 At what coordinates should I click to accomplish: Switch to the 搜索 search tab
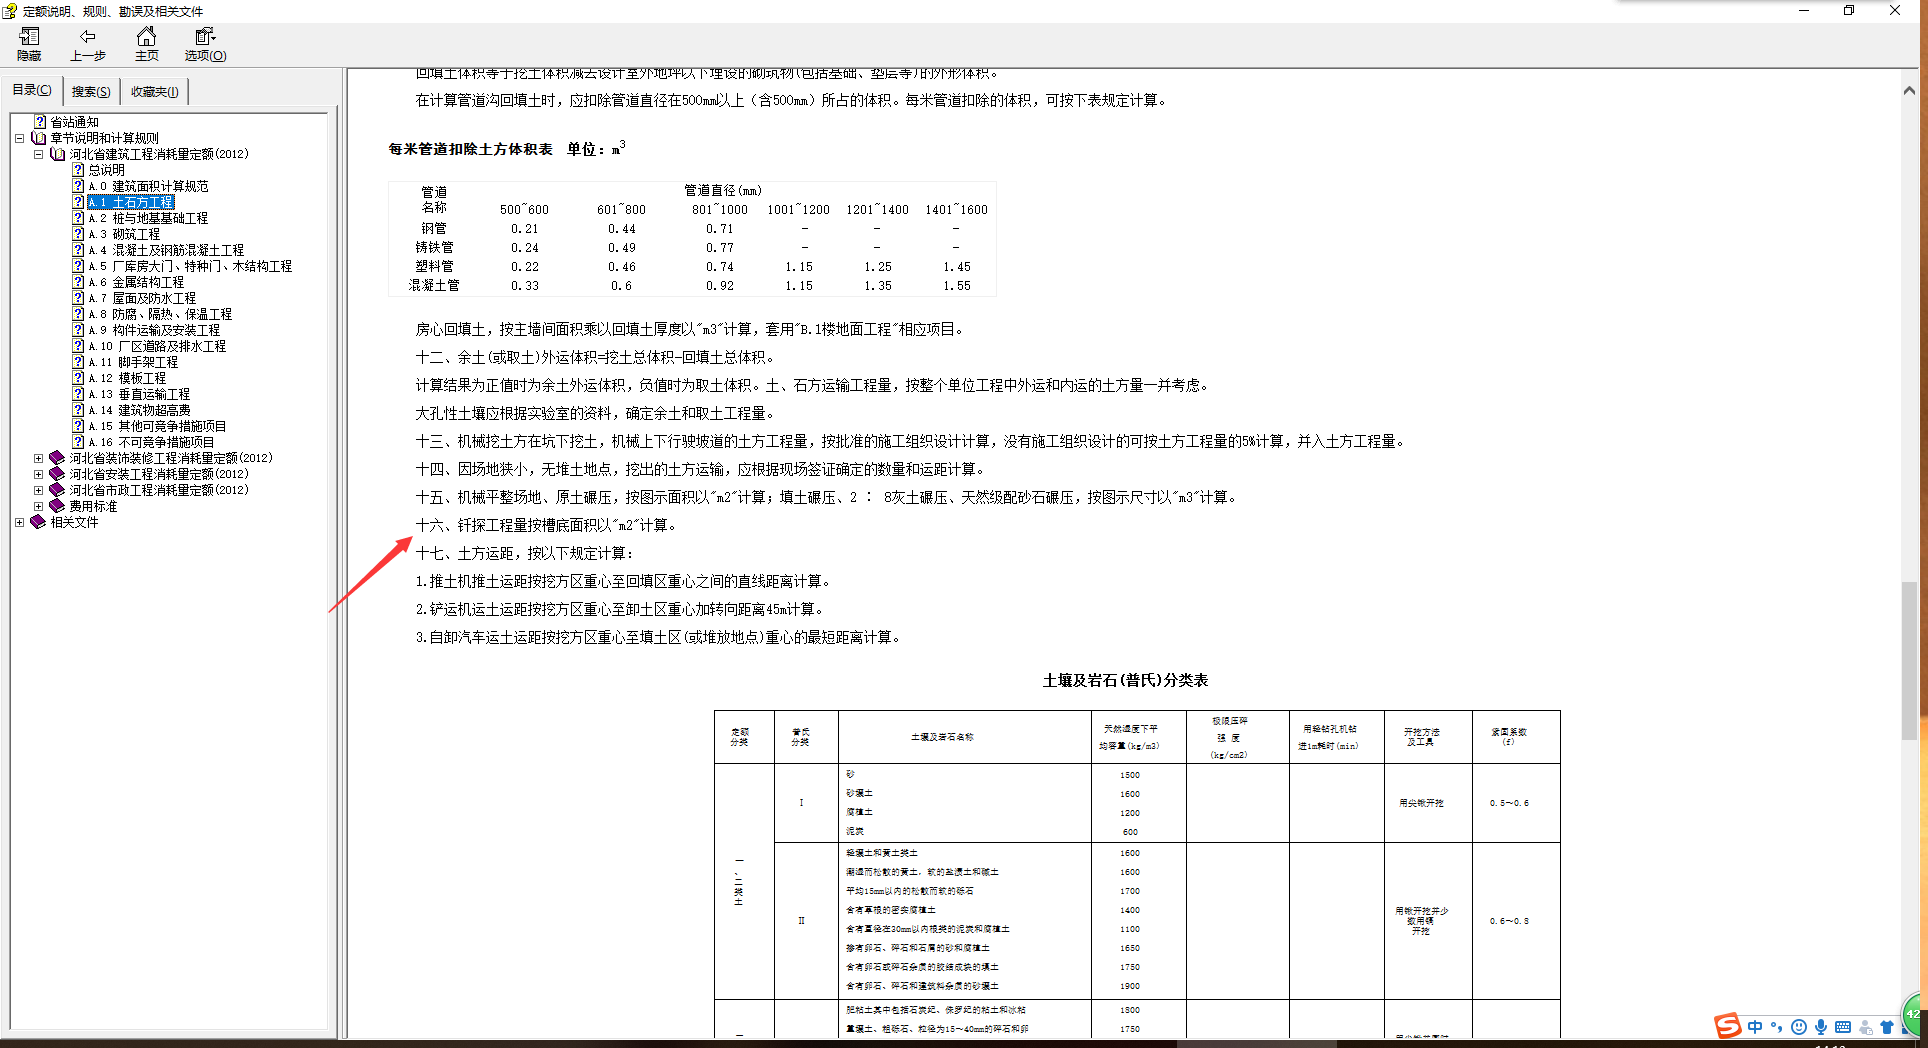tap(91, 92)
